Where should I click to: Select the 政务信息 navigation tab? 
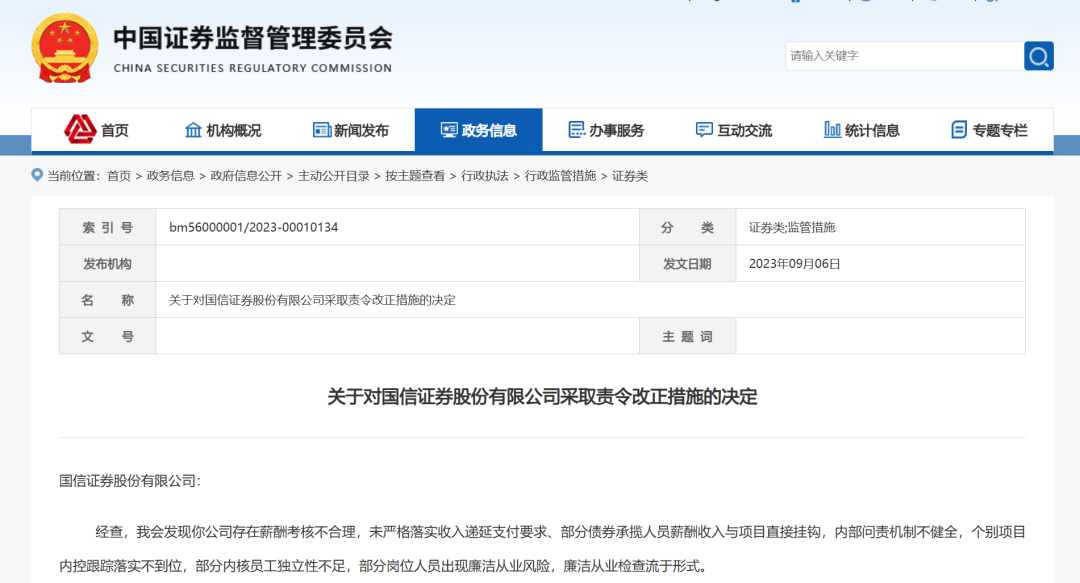pyautogui.click(x=479, y=130)
